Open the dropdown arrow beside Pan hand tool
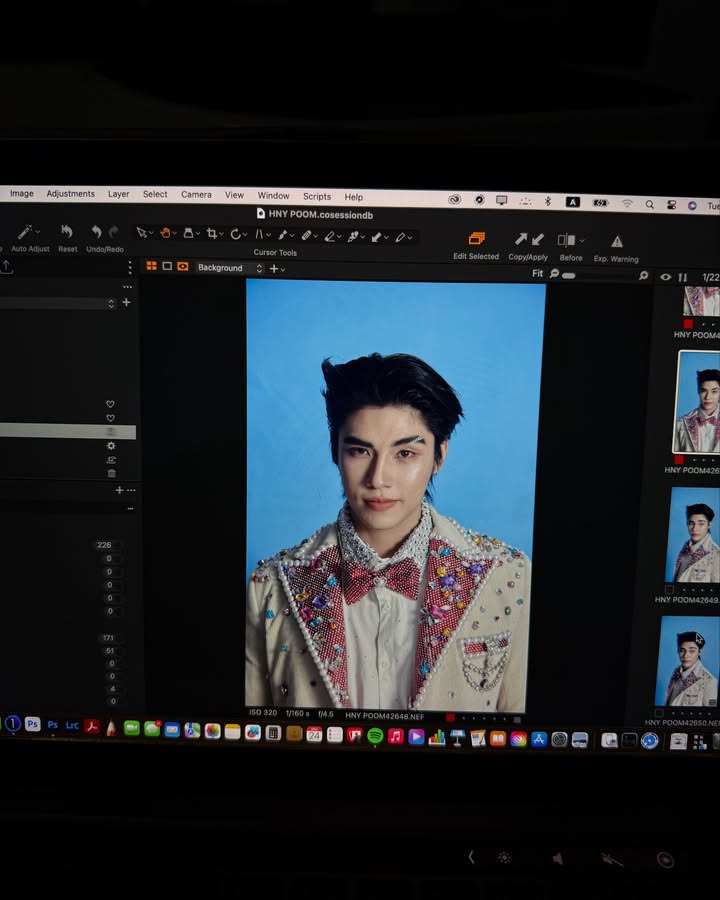 [x=175, y=234]
